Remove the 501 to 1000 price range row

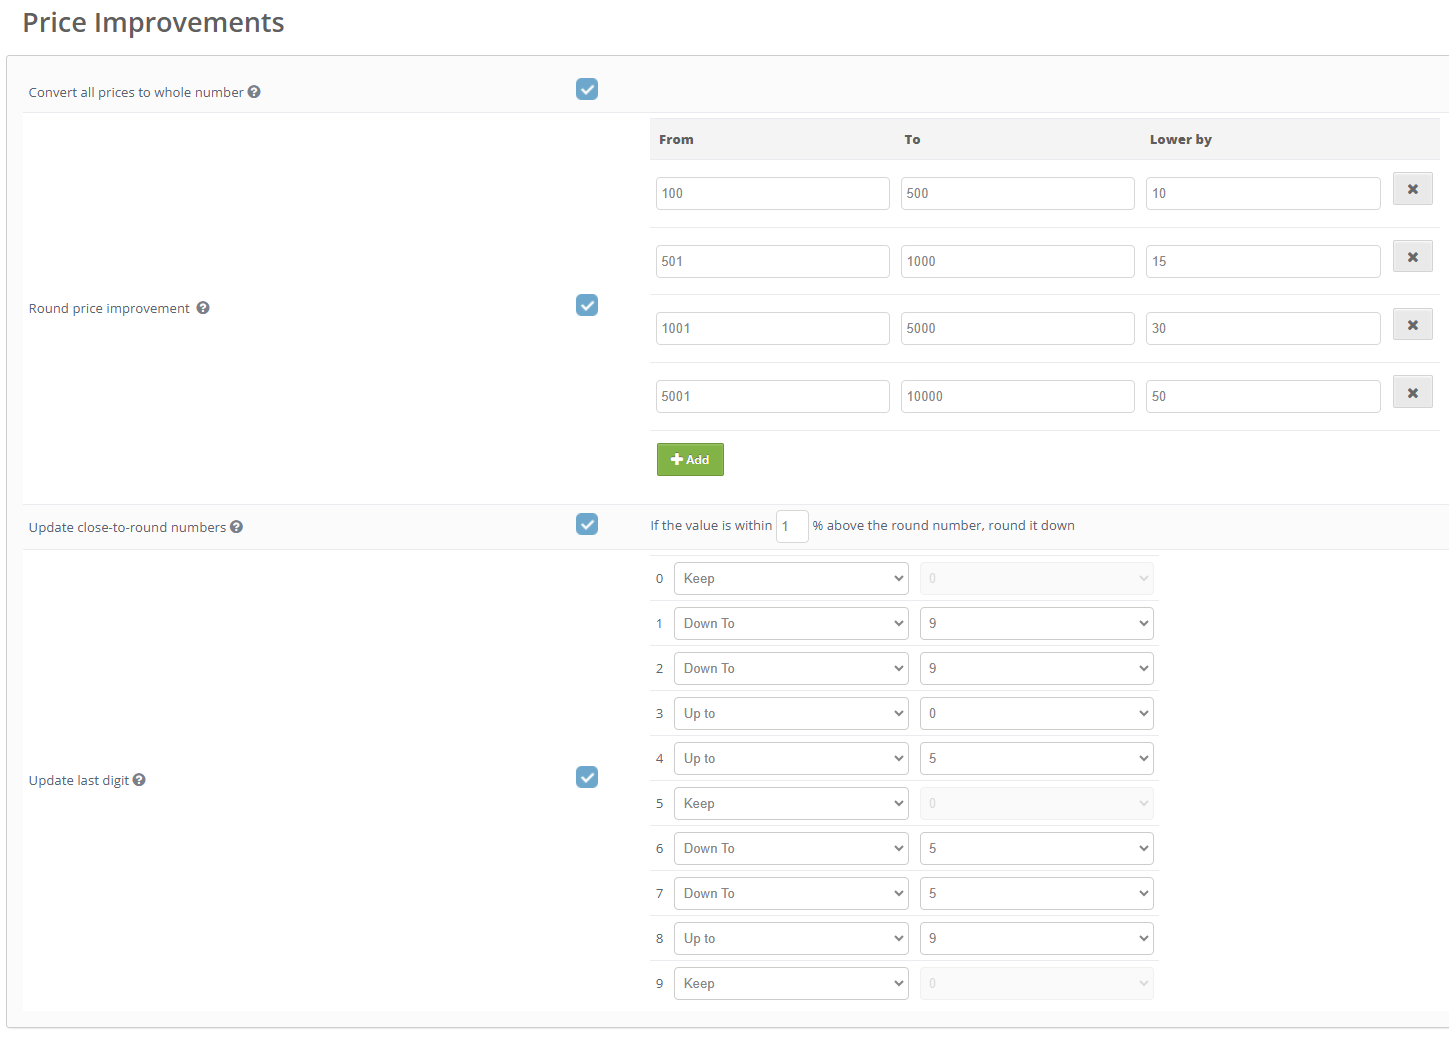tap(1412, 257)
